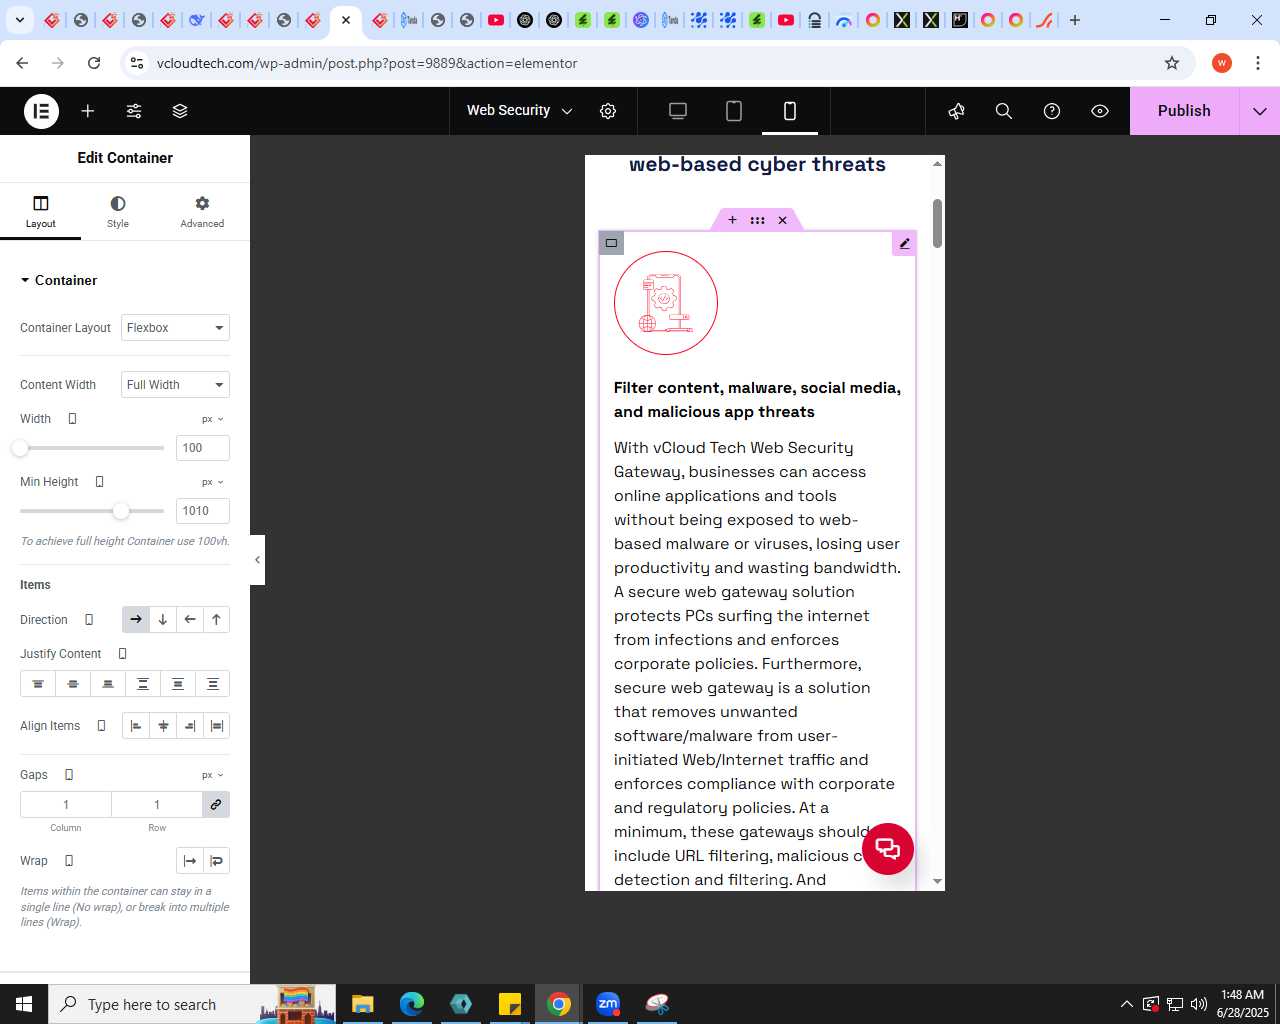Select No Wrap option
The width and height of the screenshot is (1280, 1024).
click(190, 861)
